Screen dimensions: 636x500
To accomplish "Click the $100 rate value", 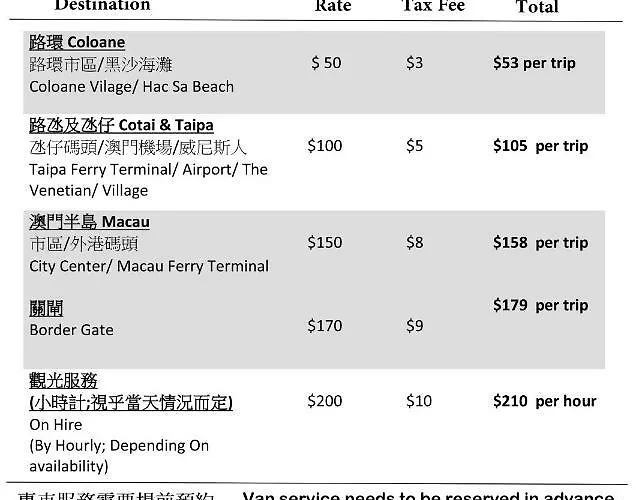I will coord(325,146).
